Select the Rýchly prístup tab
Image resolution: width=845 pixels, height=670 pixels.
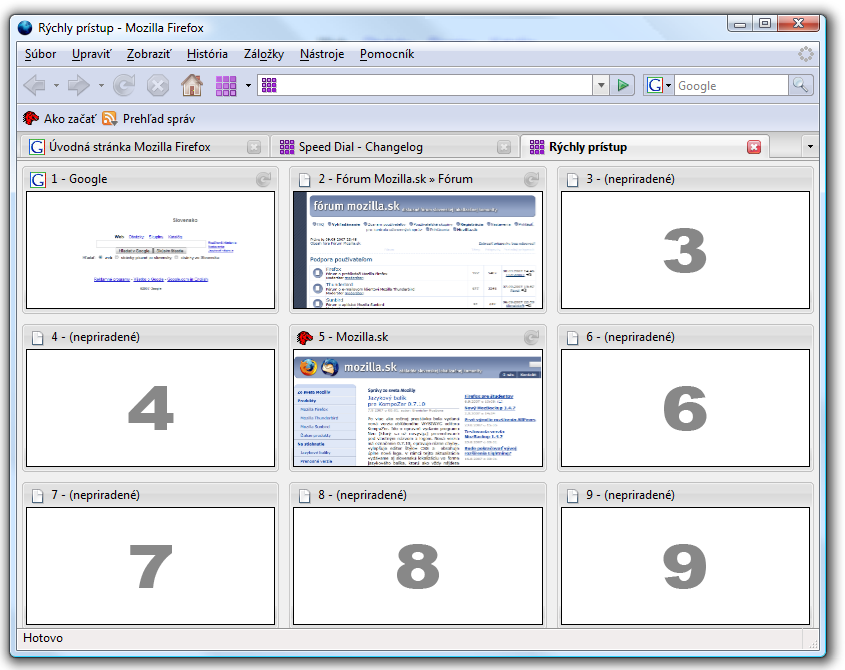[645, 147]
